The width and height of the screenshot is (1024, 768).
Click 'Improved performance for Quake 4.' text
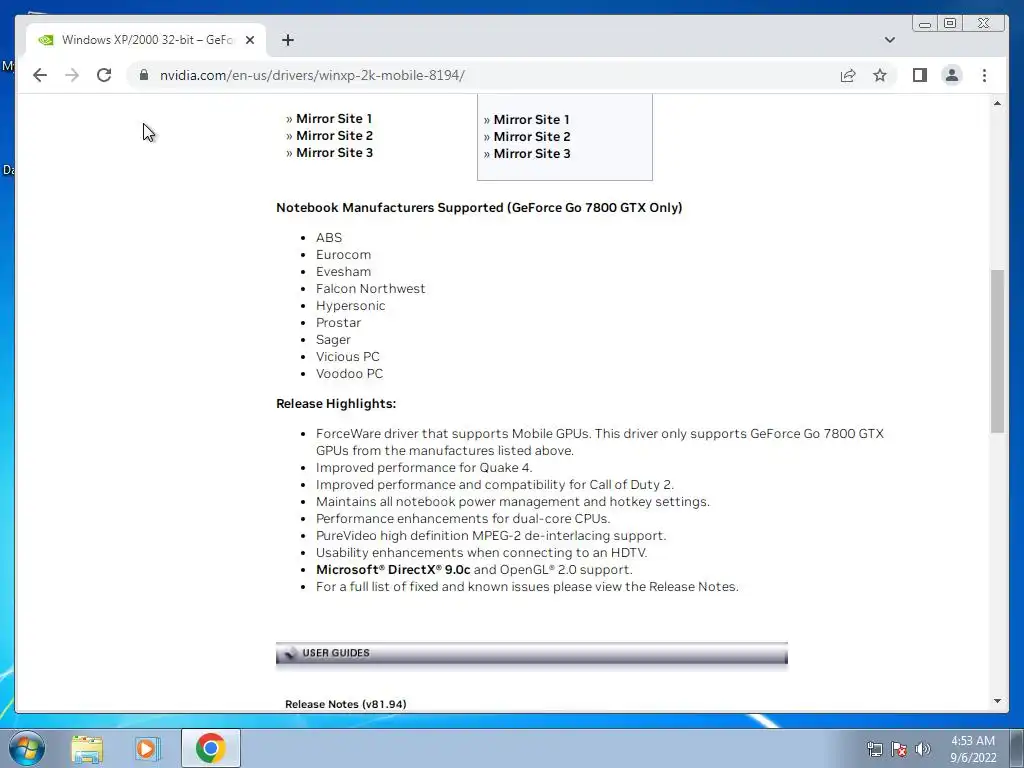[424, 468]
